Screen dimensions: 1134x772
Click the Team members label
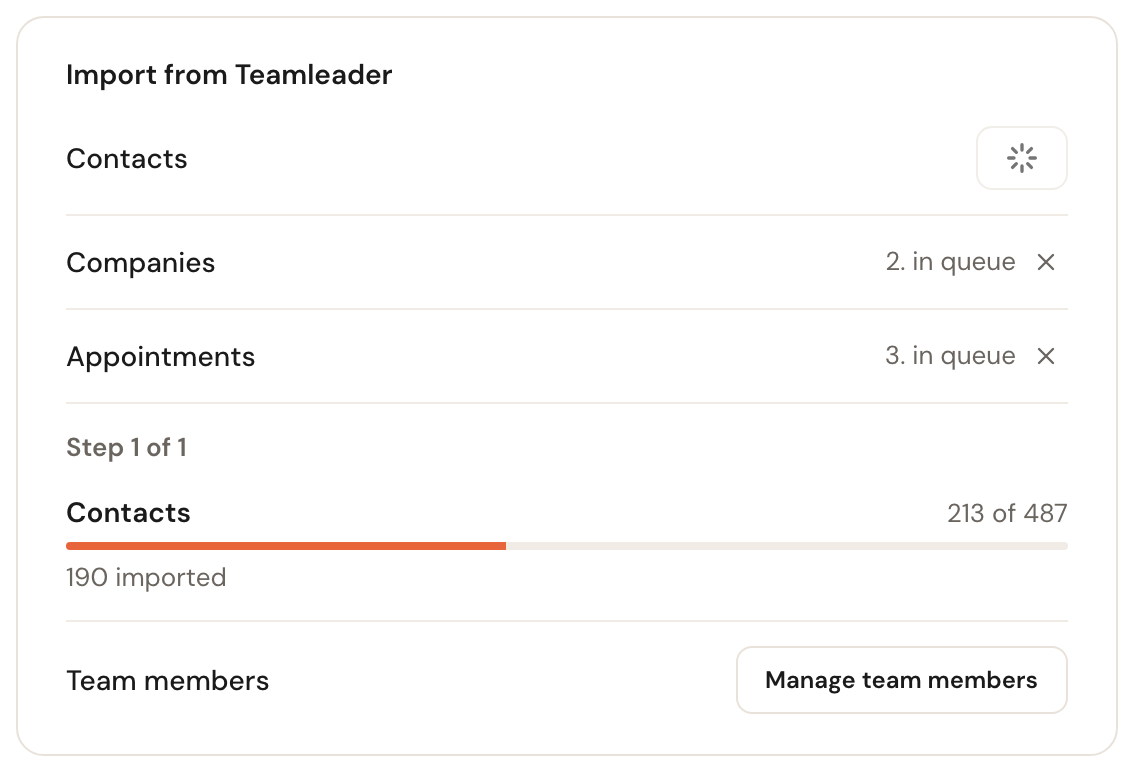coord(168,681)
